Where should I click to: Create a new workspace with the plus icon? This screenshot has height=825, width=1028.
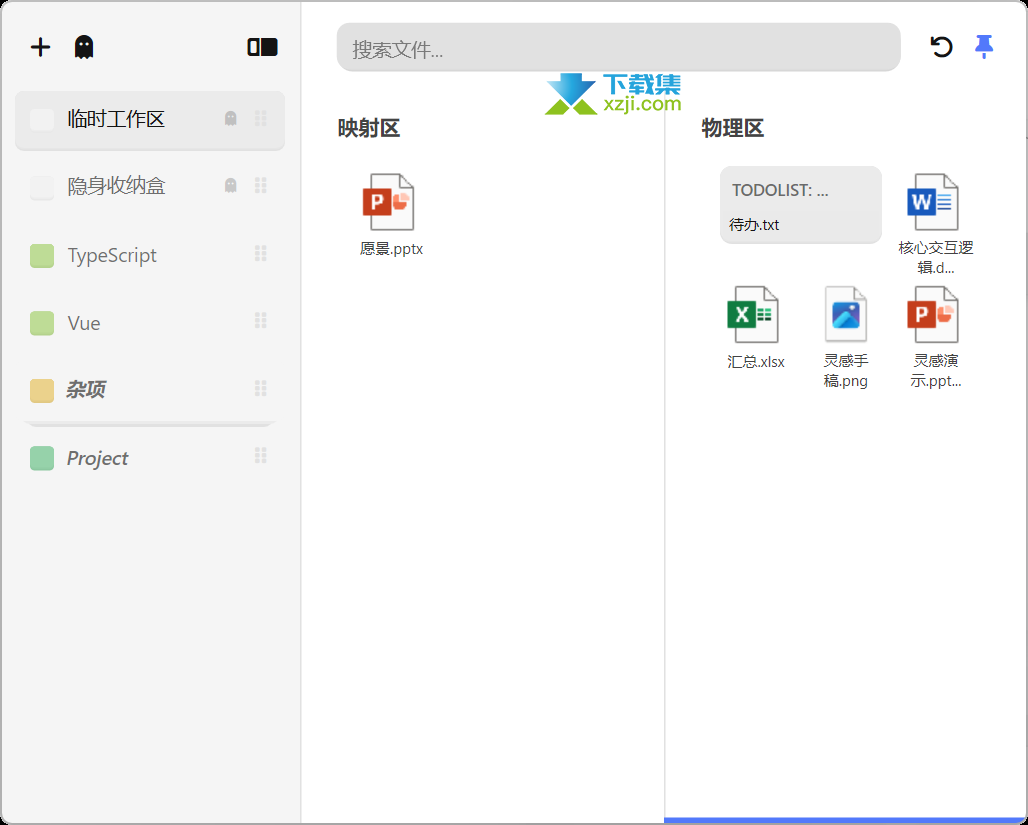(39, 46)
